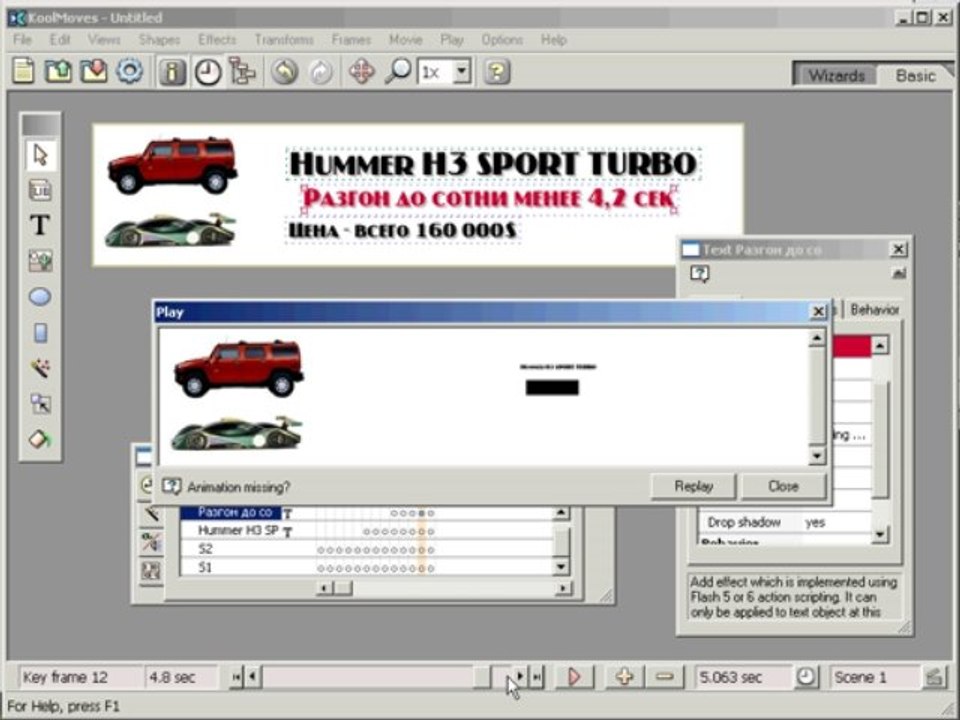This screenshot has height=720, width=960.
Task: Select the magic wand effects tool
Action: [x=40, y=368]
